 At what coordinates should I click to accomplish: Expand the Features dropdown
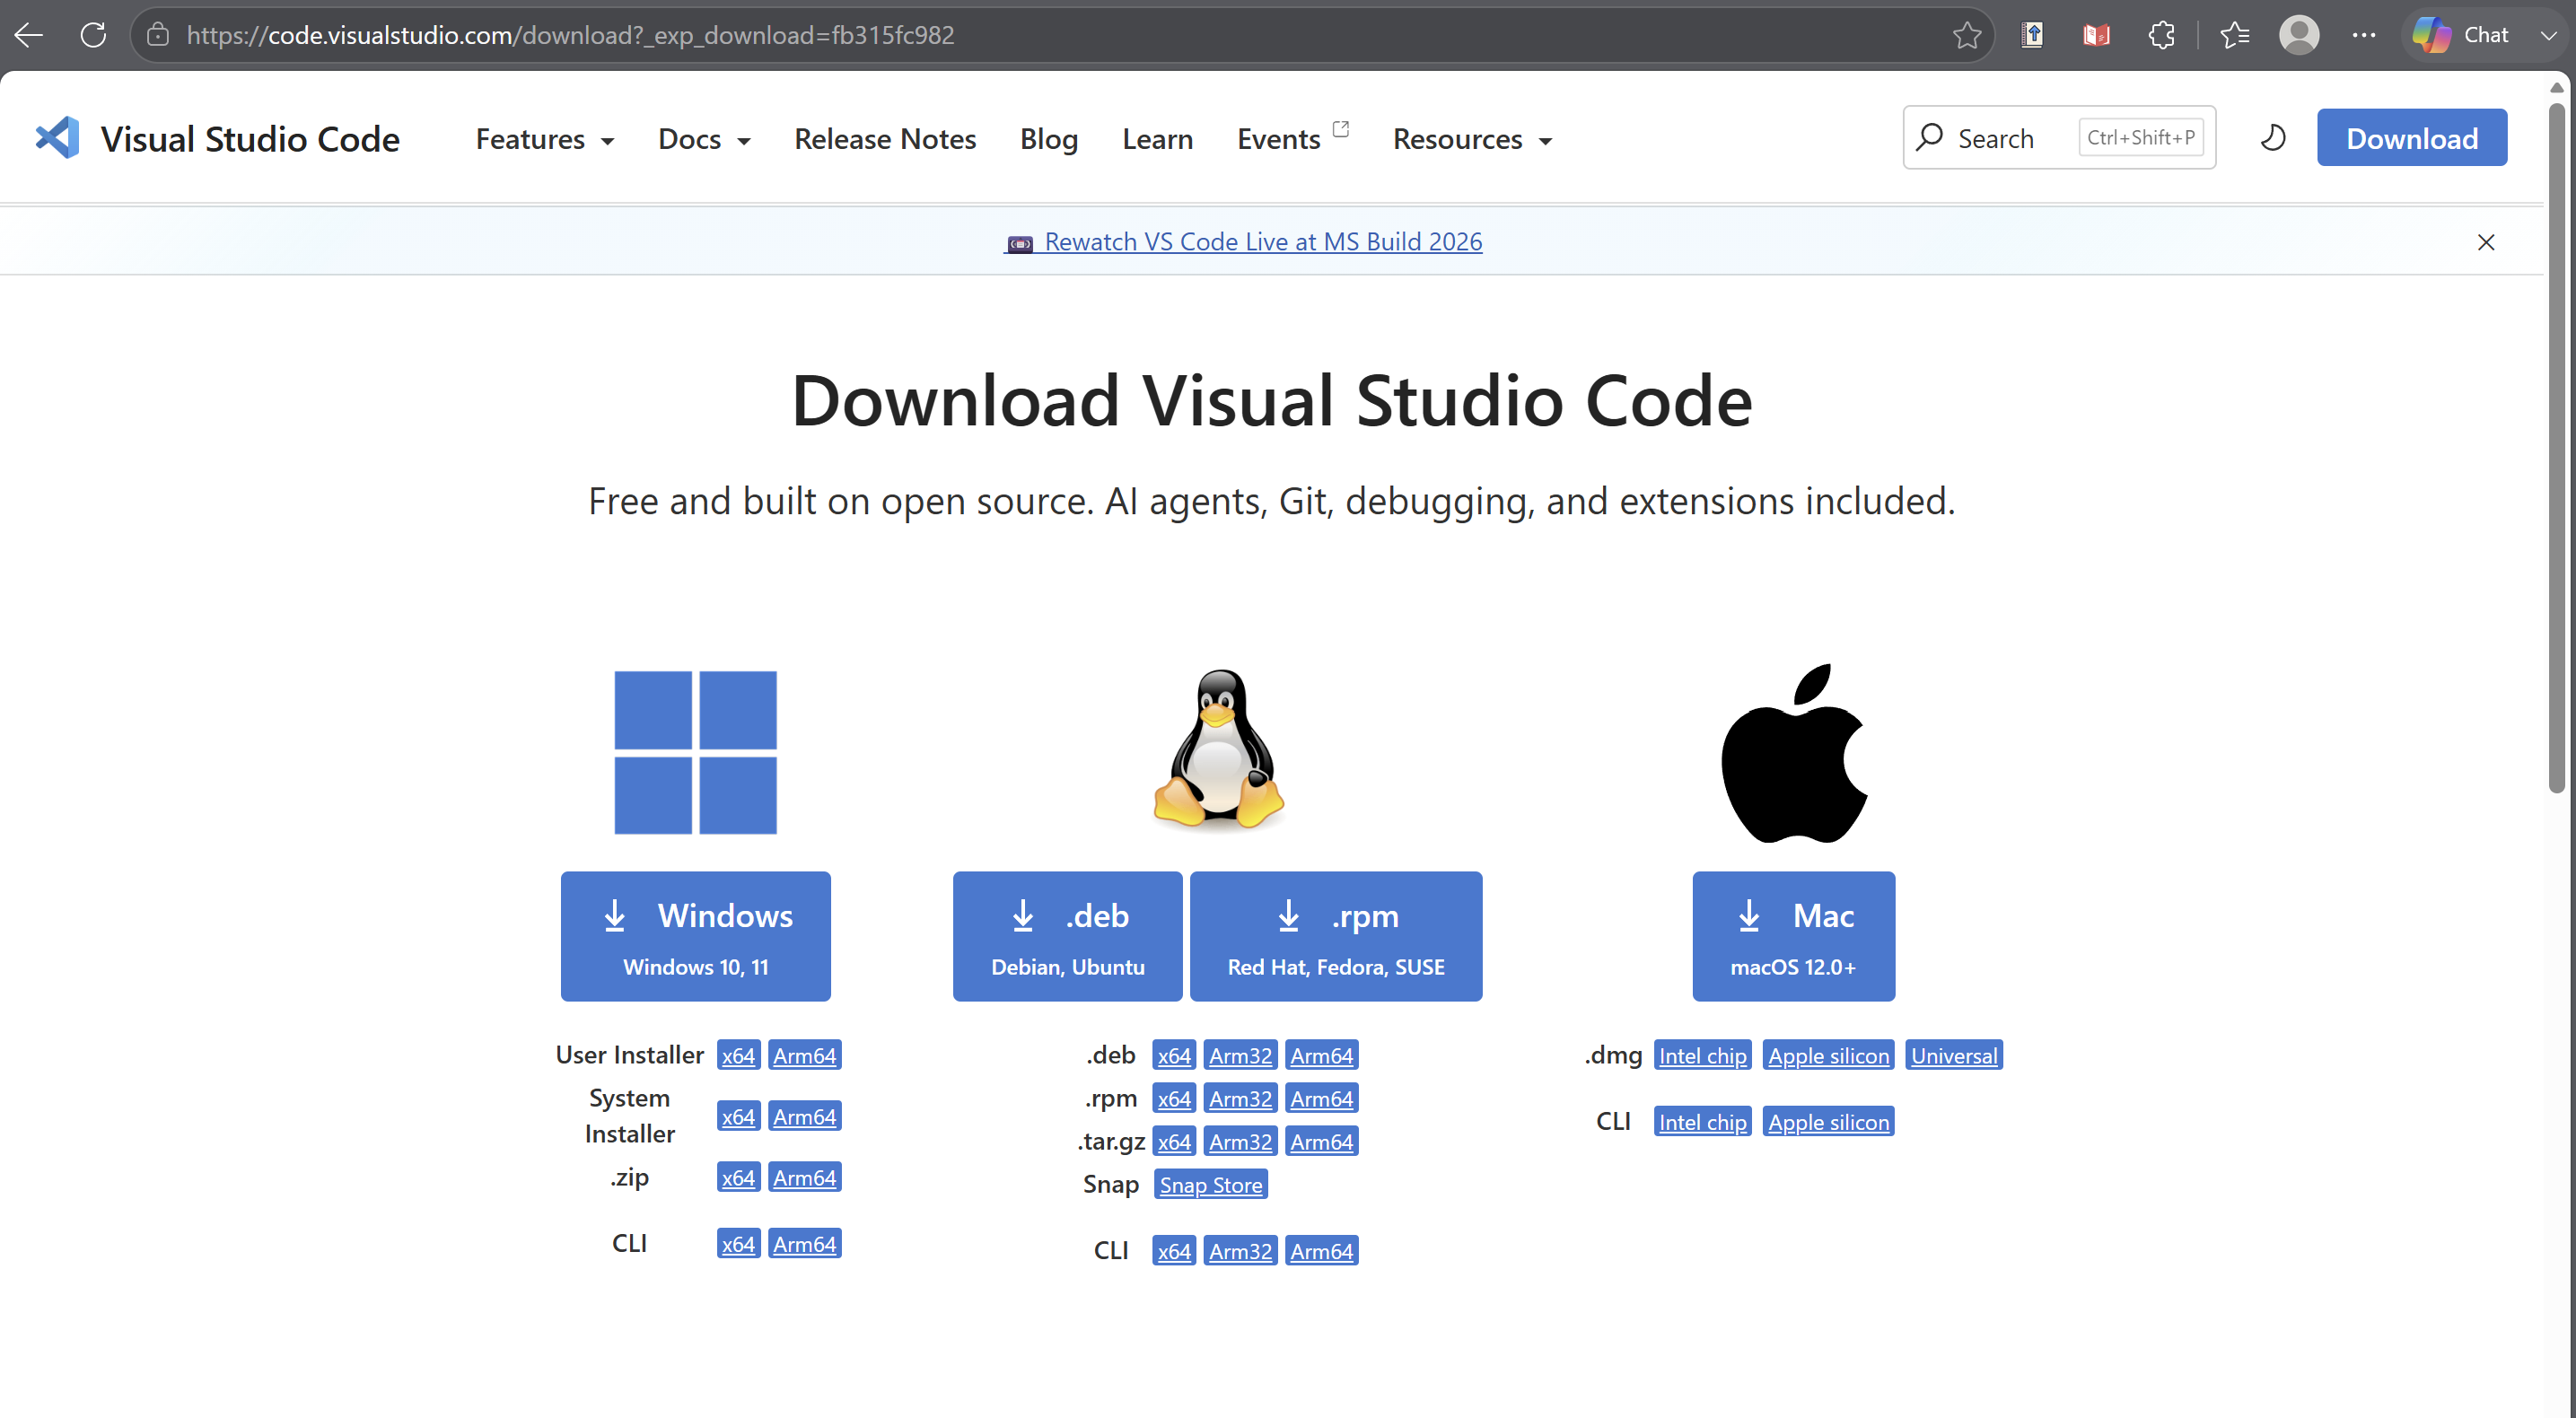pyautogui.click(x=544, y=139)
